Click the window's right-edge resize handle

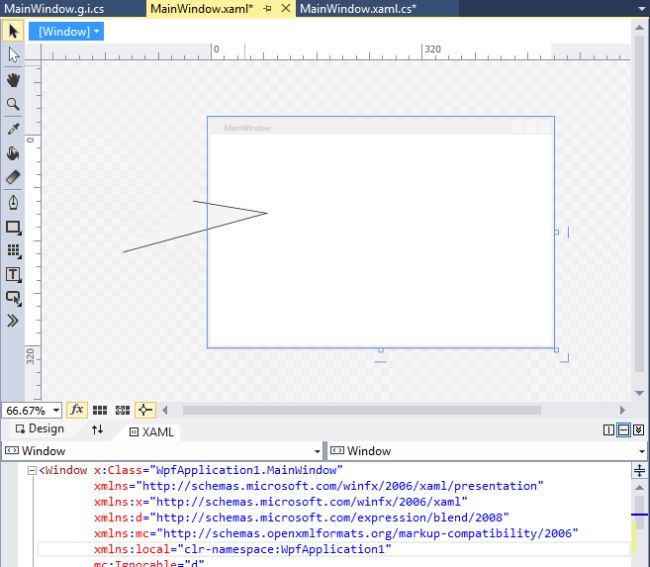tap(556, 233)
